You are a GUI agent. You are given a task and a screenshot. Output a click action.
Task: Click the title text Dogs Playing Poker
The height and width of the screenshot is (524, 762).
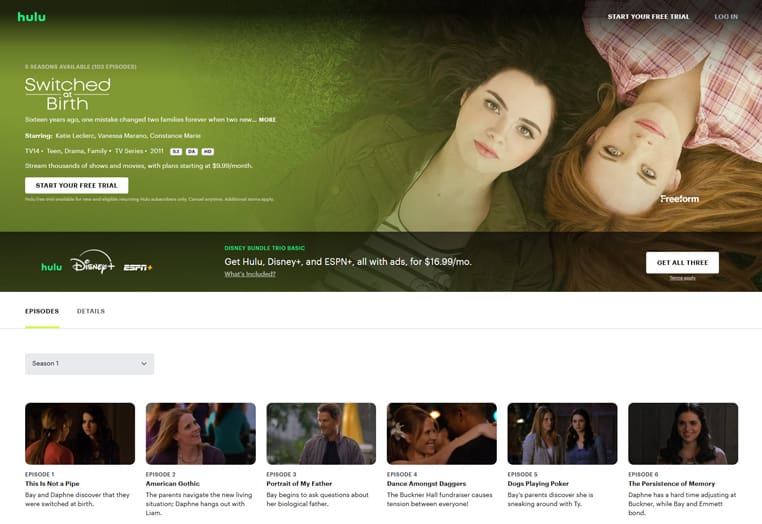538,484
